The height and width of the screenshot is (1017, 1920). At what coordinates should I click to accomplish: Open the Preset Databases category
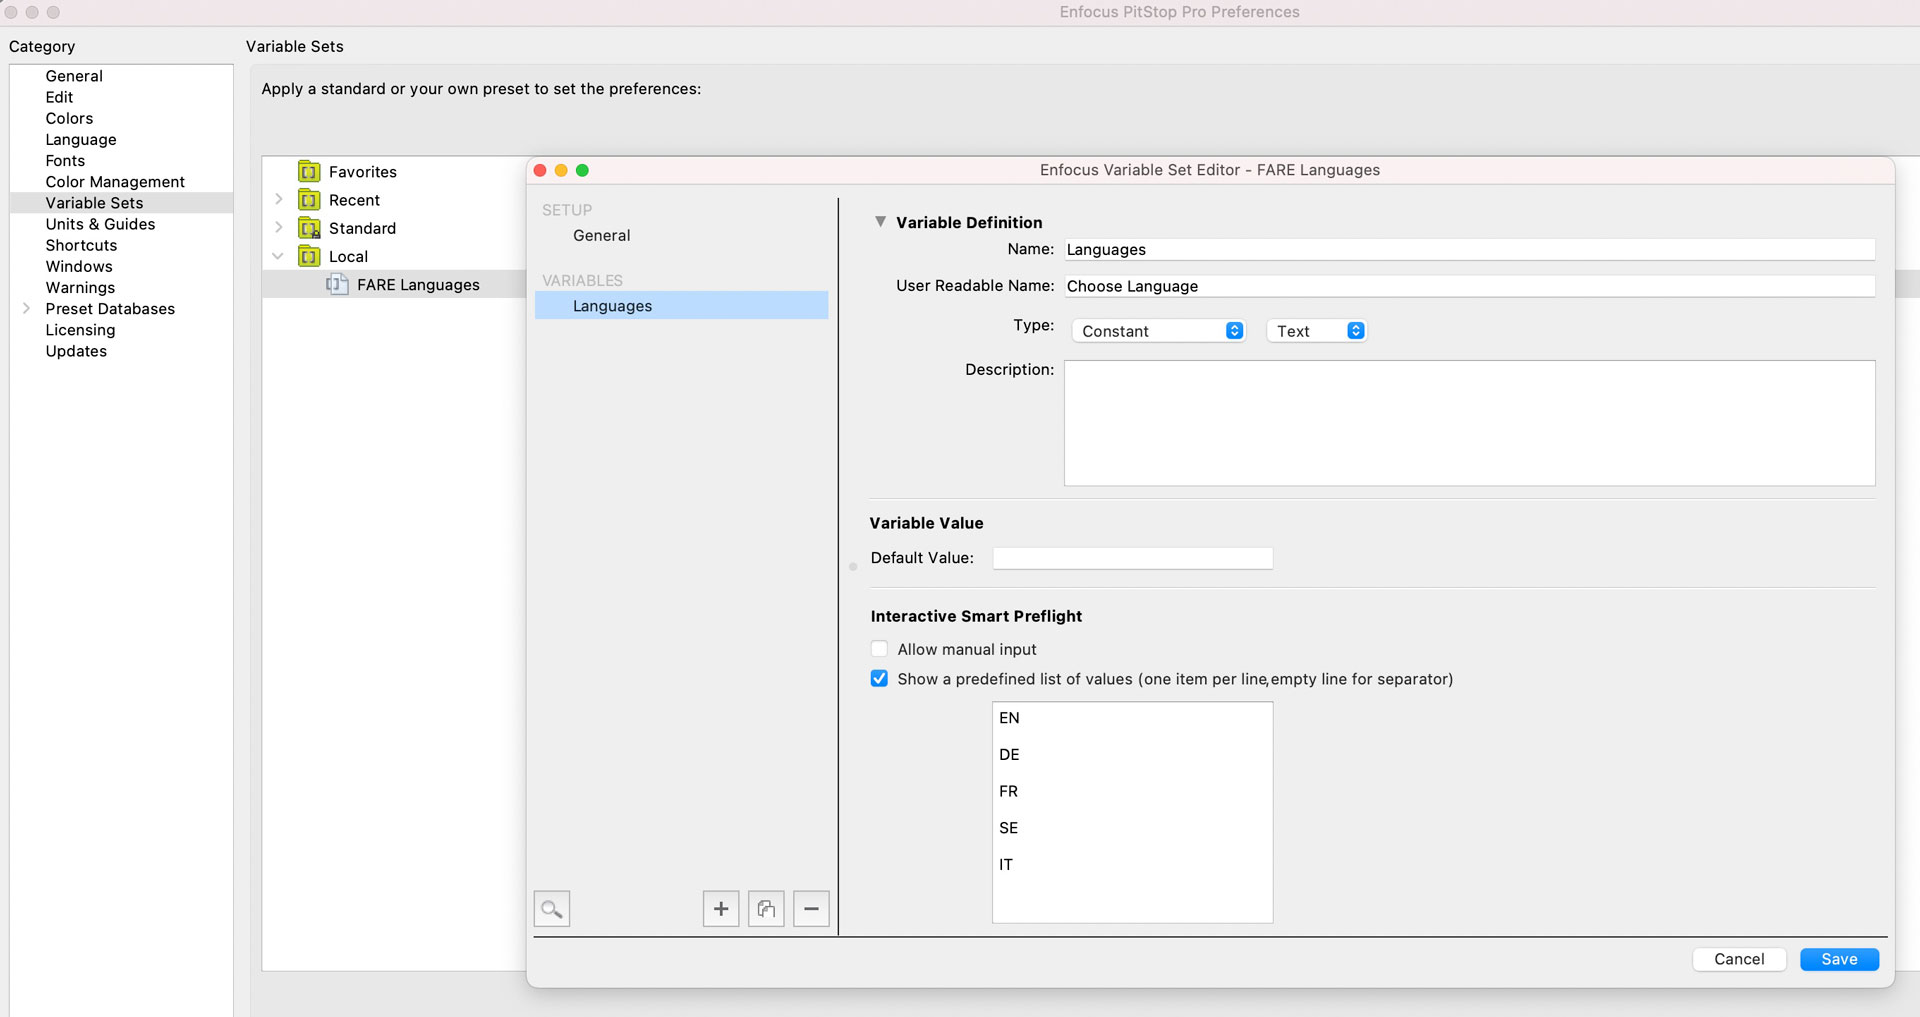point(110,309)
